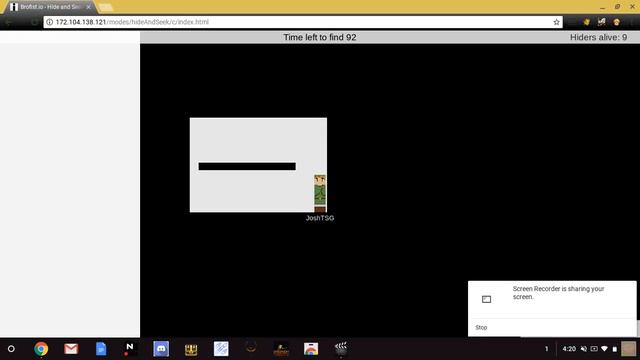This screenshot has height=360, width=640.
Task: Click the 'Hiders alive: 9' counter
Action: pos(598,38)
